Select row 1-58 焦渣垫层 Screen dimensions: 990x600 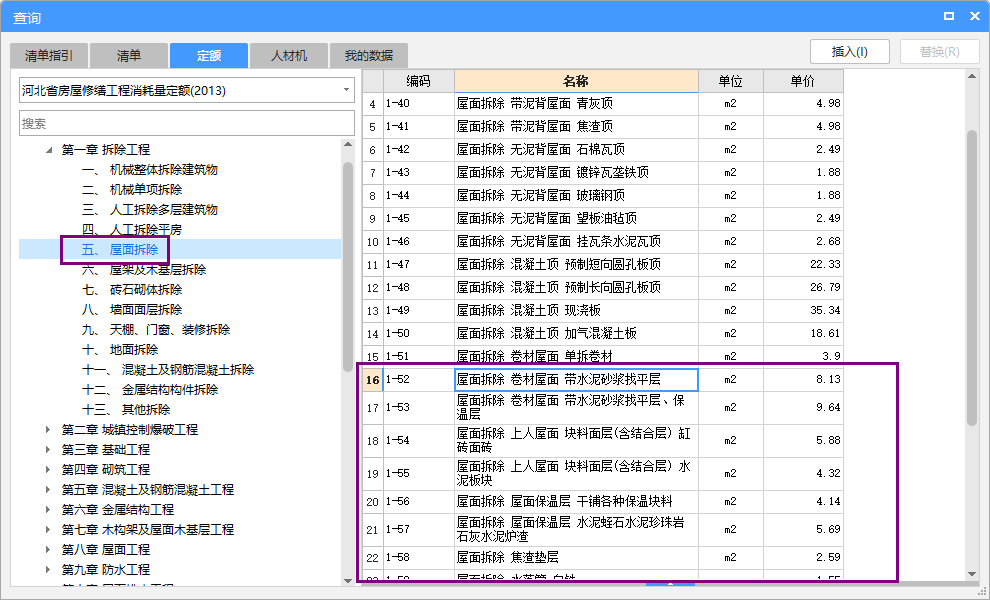(603, 558)
